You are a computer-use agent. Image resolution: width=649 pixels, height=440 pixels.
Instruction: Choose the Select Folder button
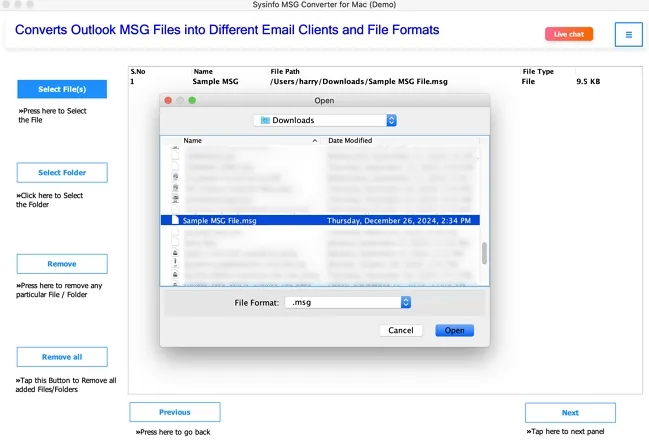pos(62,173)
